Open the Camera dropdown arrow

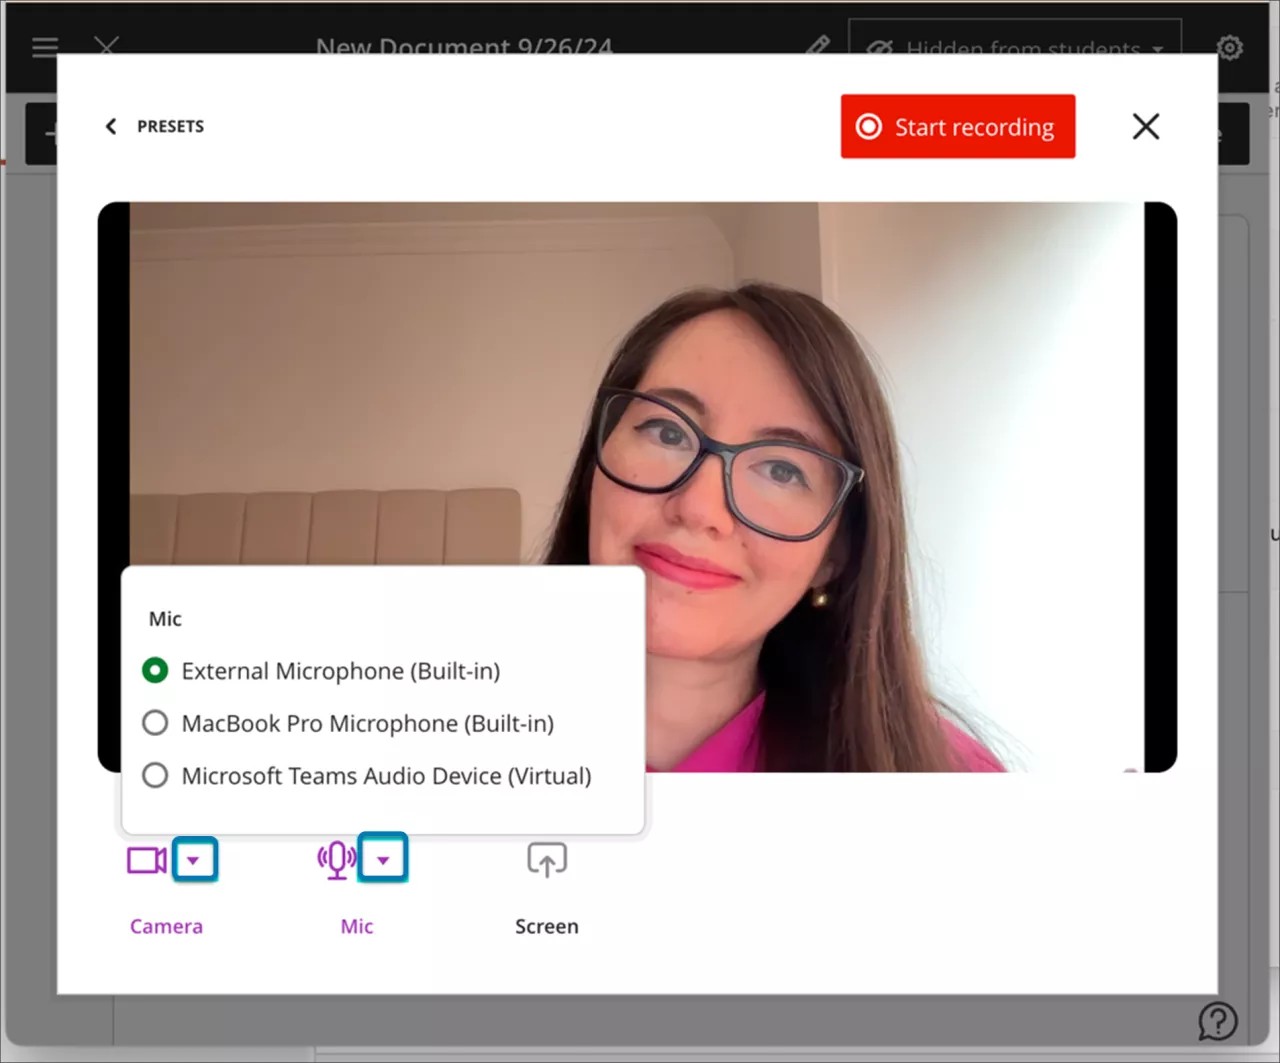[195, 858]
